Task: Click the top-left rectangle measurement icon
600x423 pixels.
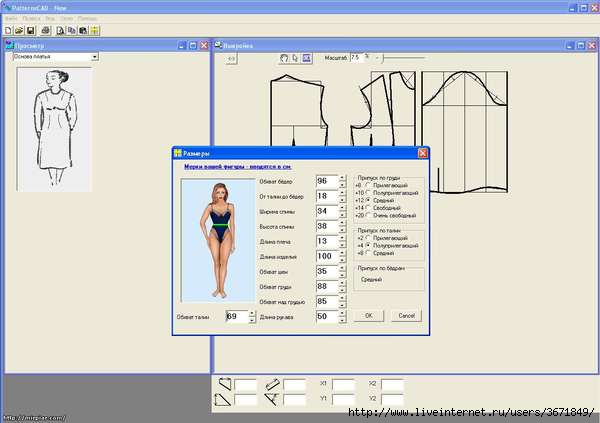Action: (x=225, y=384)
